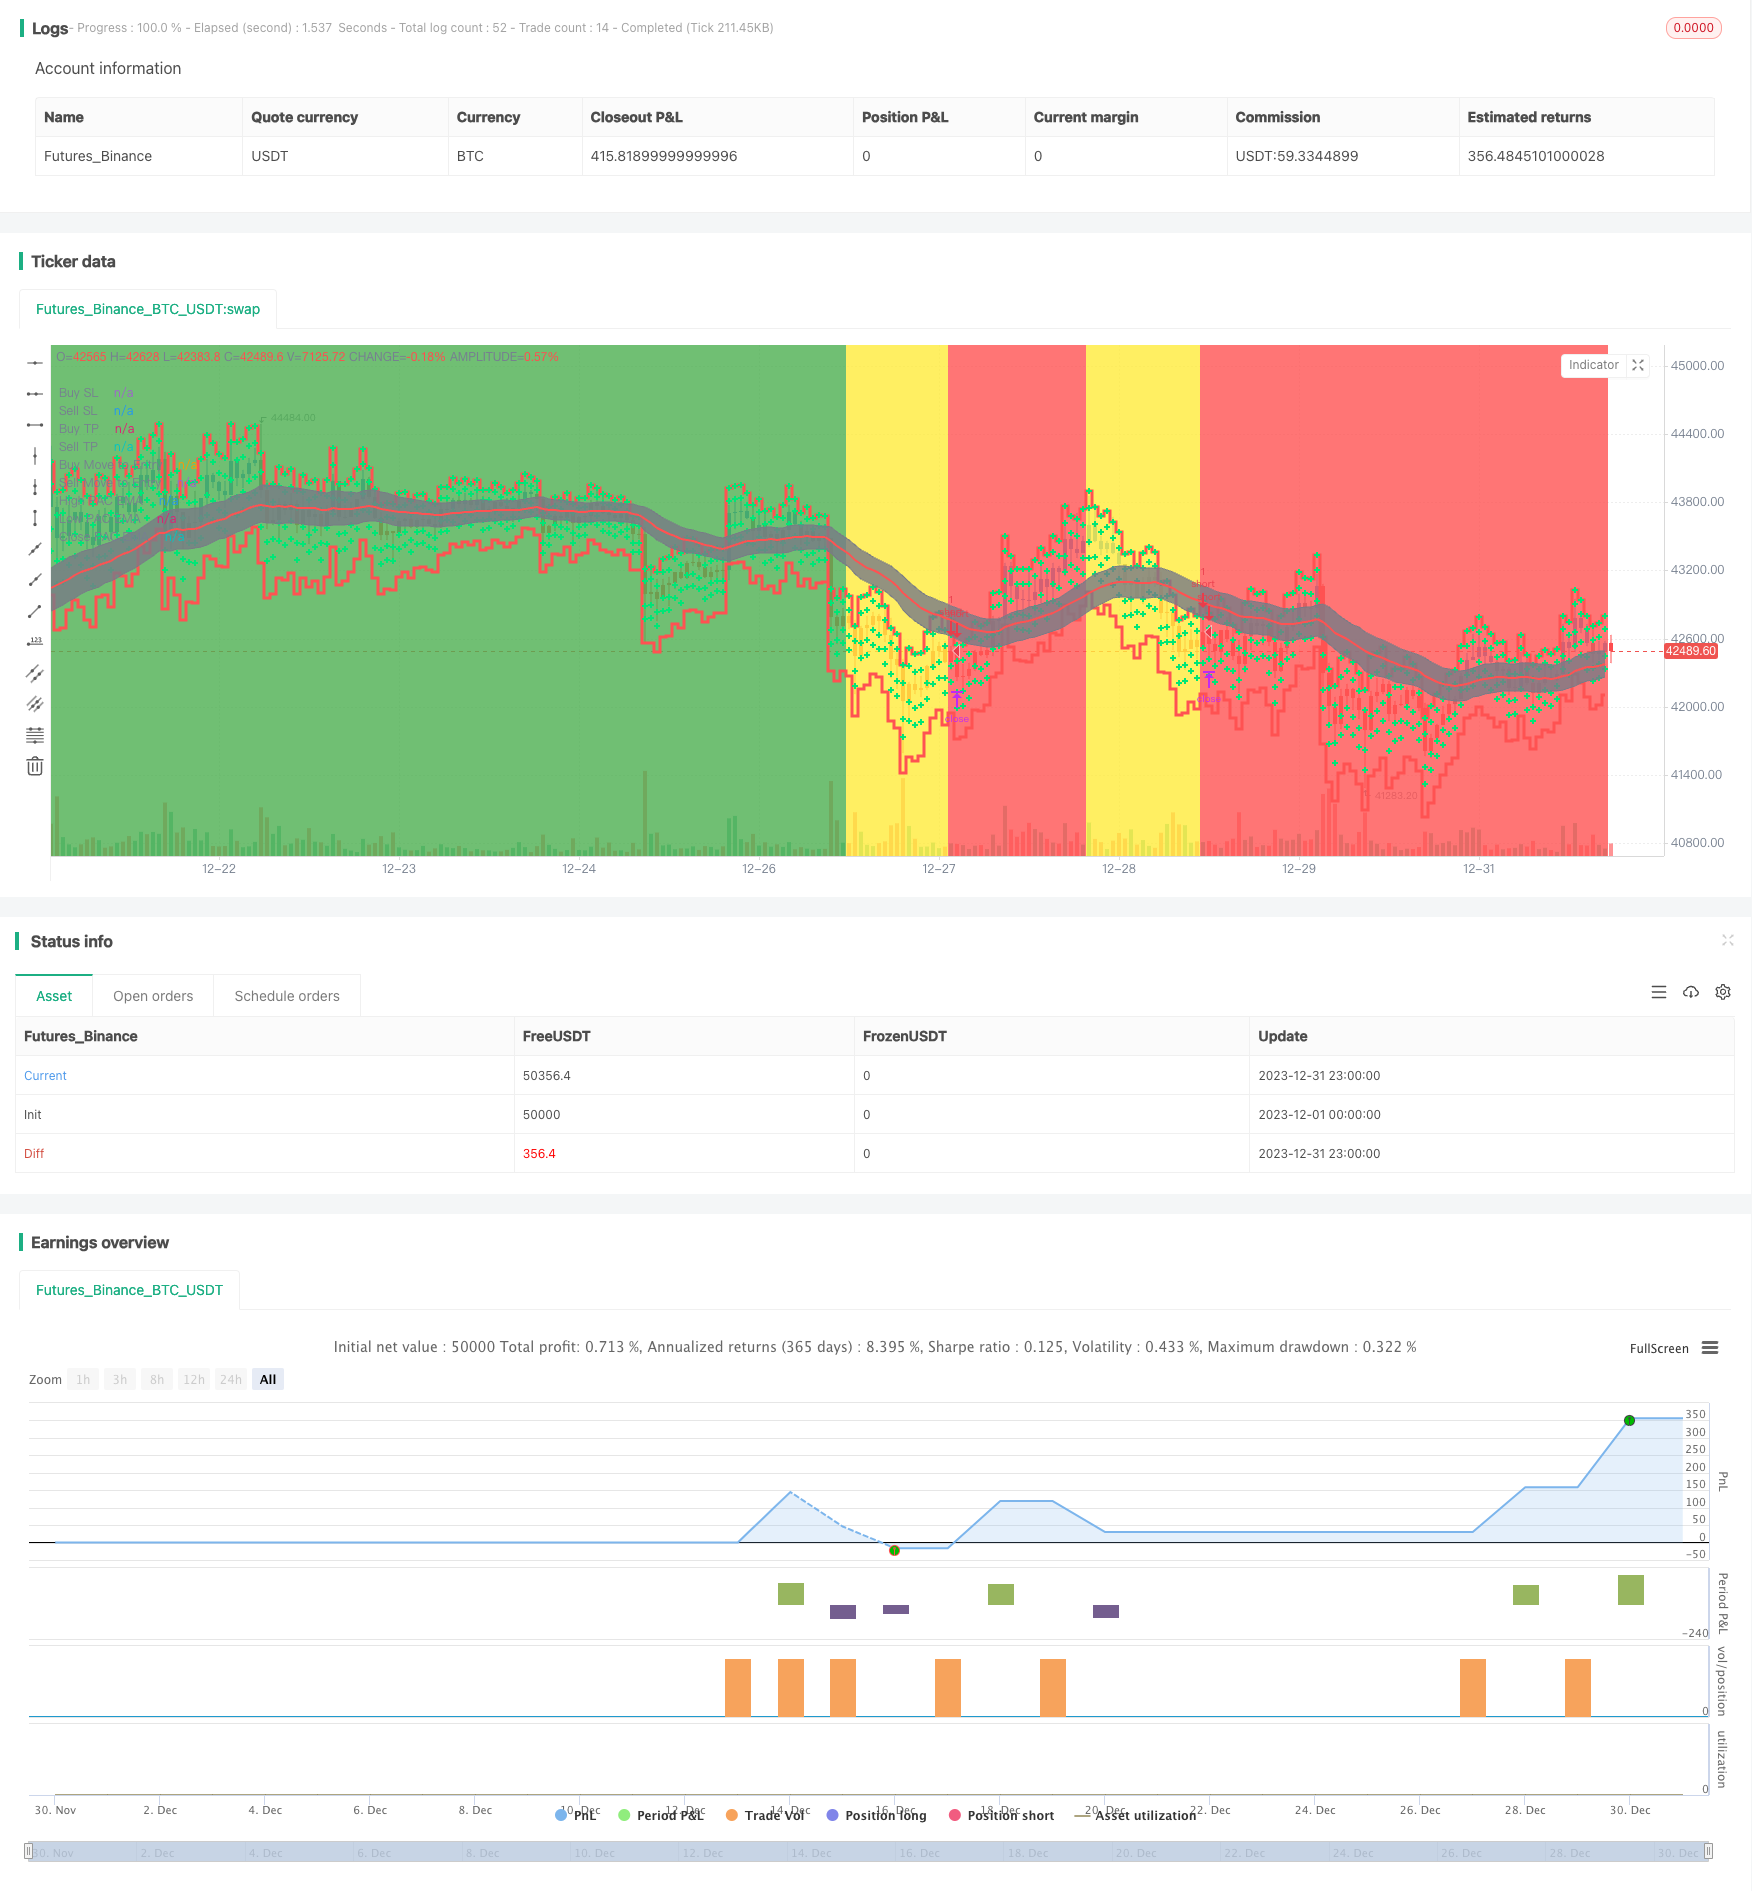Switch to the Schedule orders tab
The height and width of the screenshot is (1891, 1752).
[x=287, y=996]
